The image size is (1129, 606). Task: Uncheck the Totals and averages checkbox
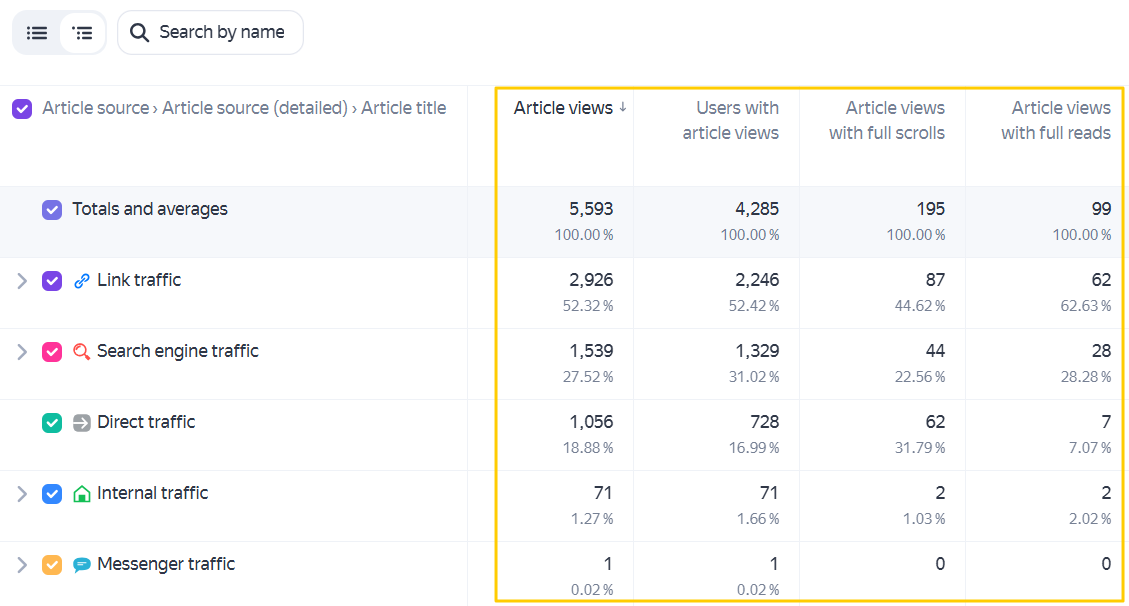[x=52, y=209]
